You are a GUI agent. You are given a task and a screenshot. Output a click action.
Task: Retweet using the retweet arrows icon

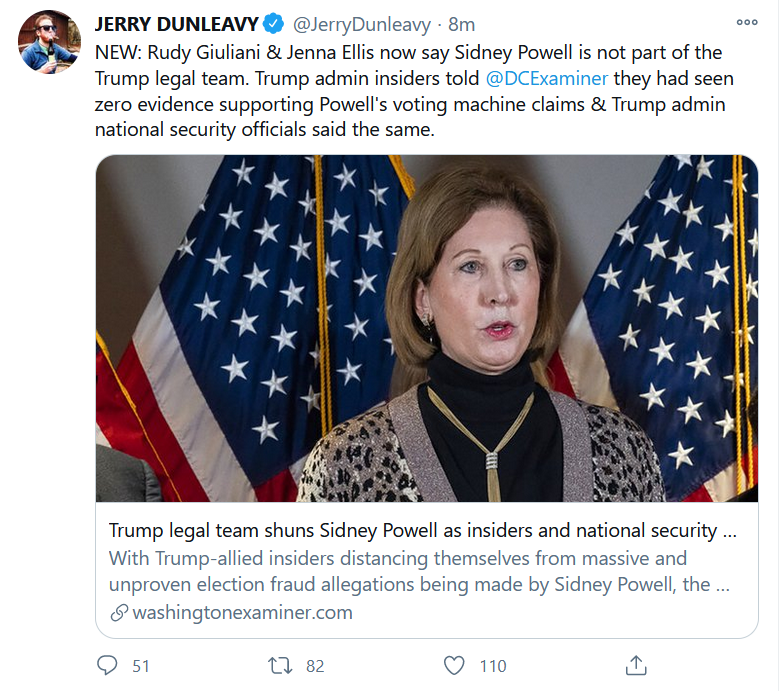coord(282,665)
